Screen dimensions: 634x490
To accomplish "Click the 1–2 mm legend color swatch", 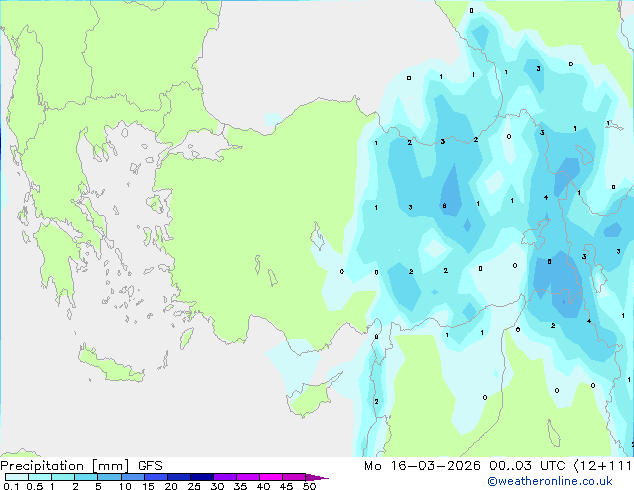I will click(x=63, y=477).
